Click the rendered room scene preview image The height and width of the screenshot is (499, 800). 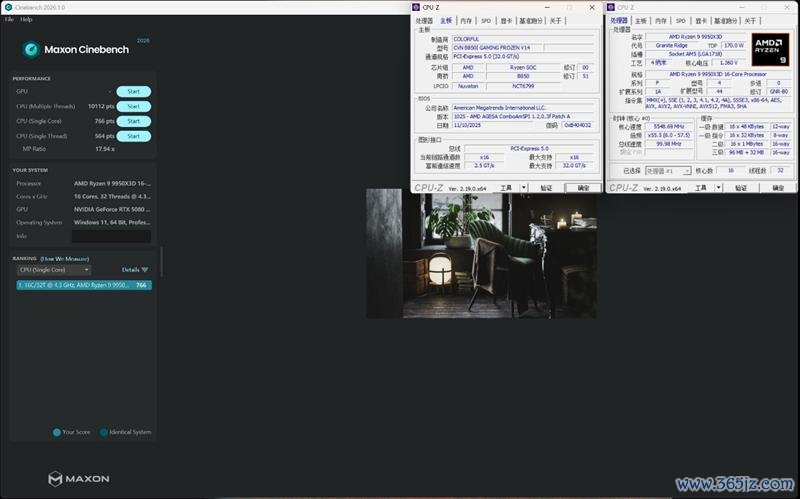pyautogui.click(x=481, y=254)
